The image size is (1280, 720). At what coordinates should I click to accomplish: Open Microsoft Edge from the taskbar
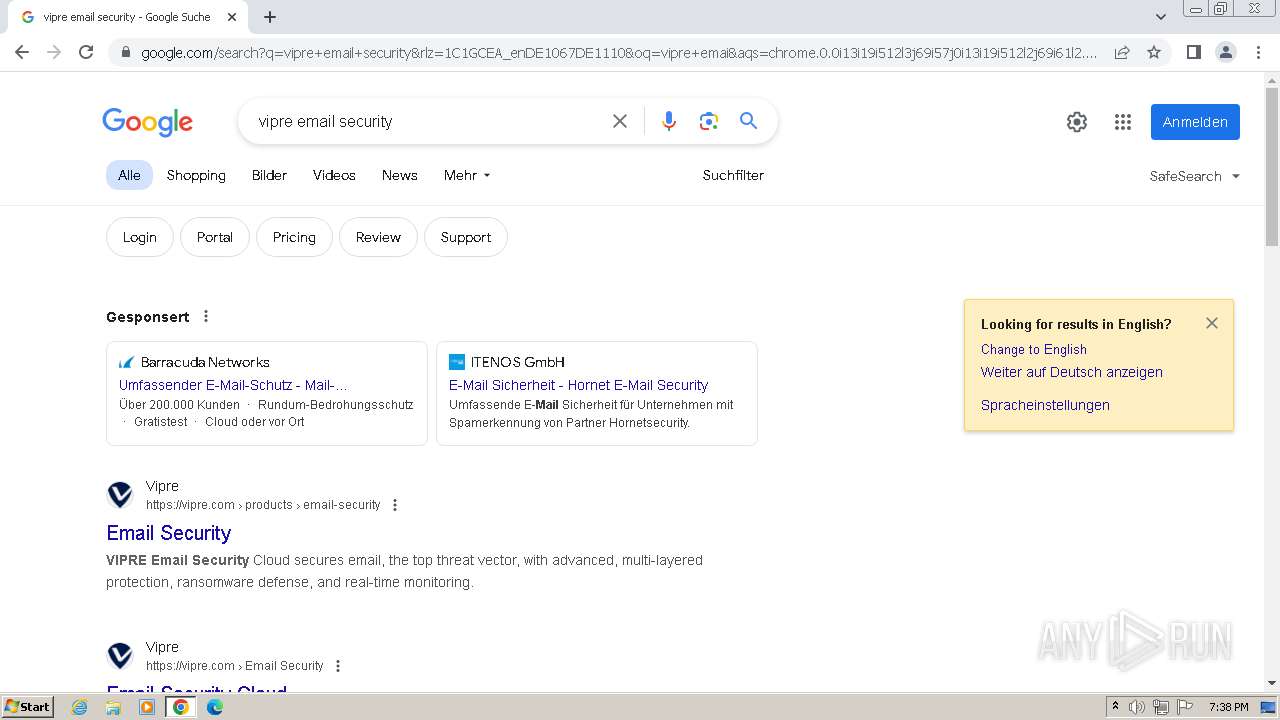point(215,707)
